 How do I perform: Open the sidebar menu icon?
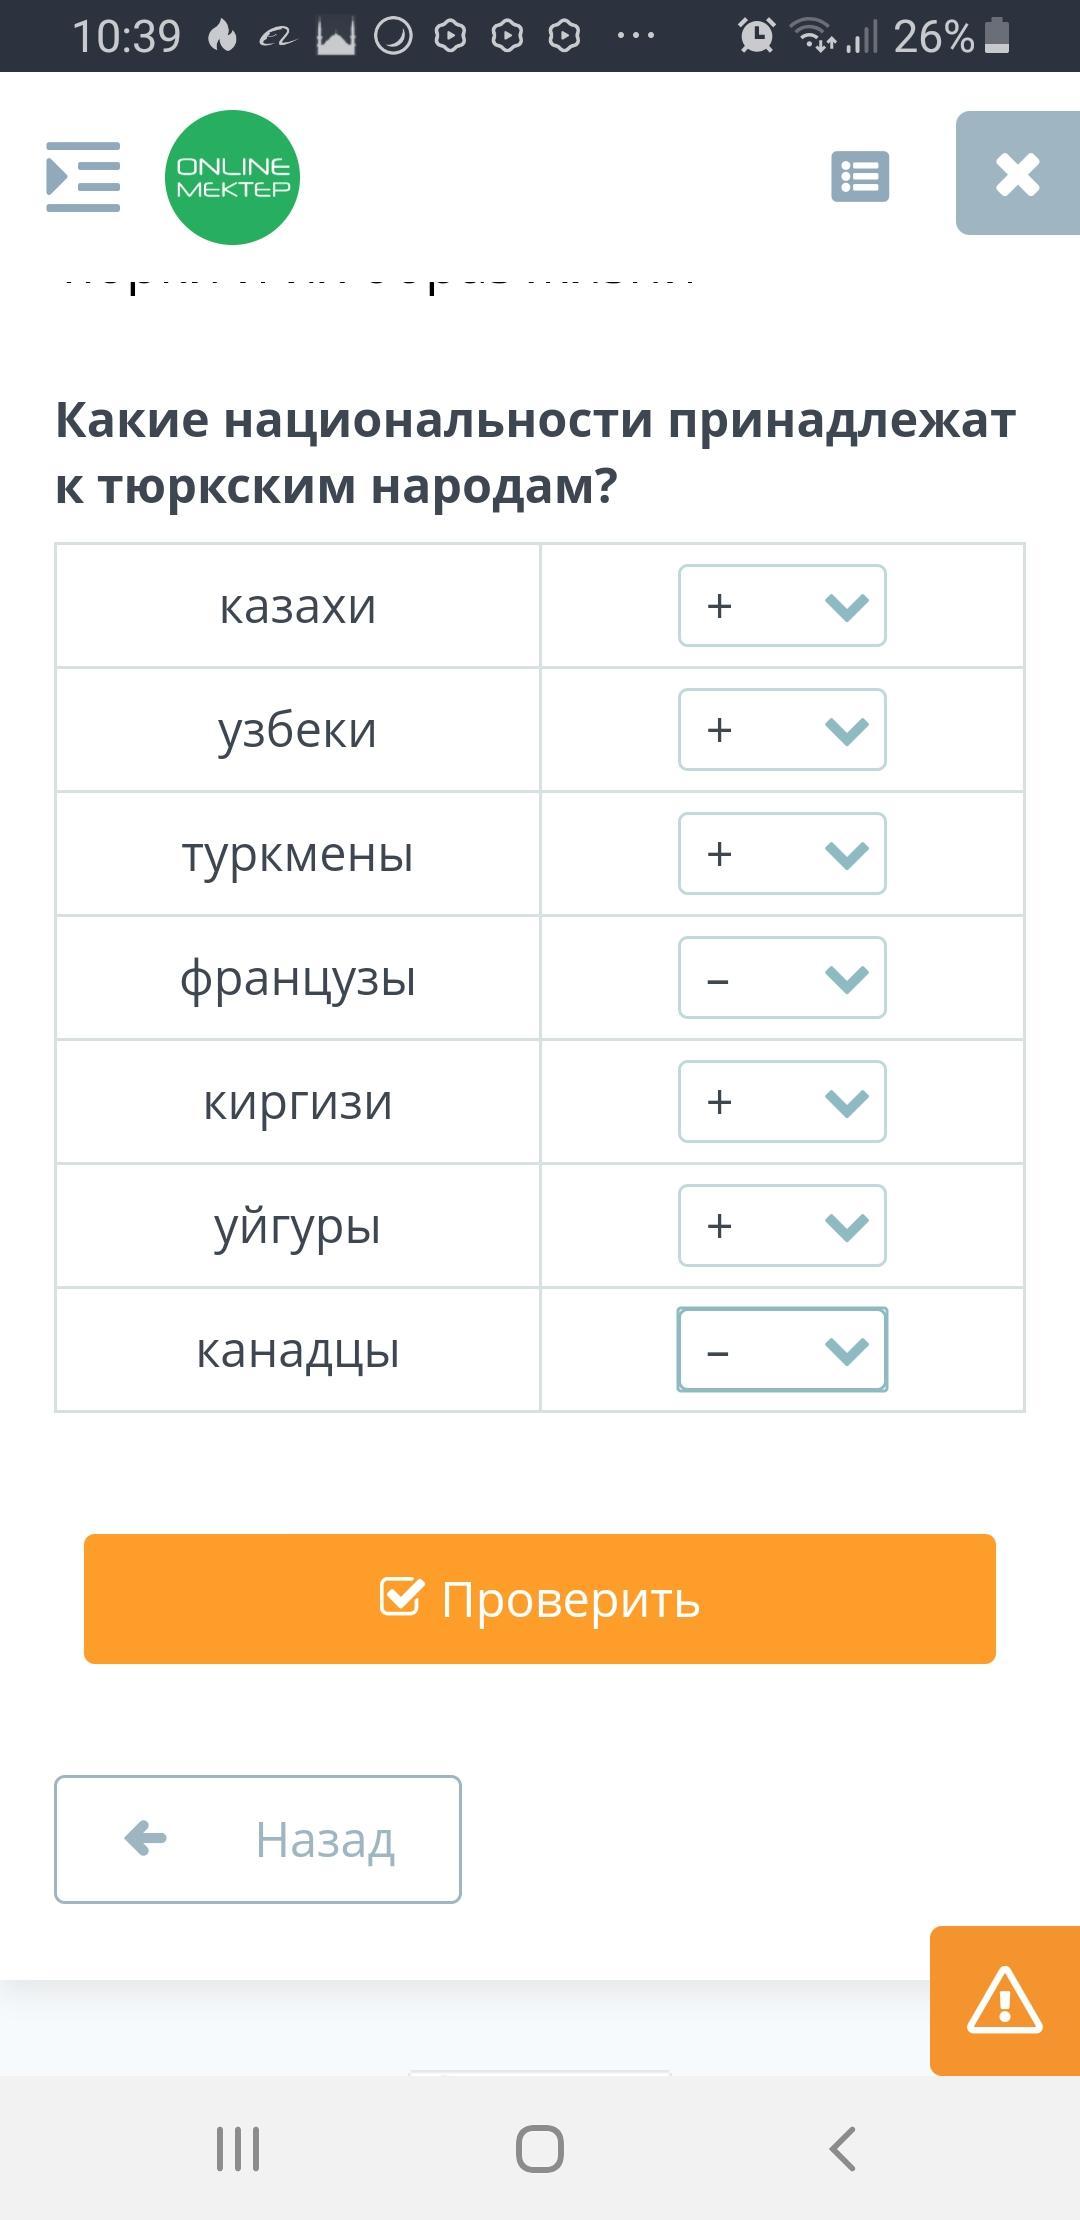(83, 177)
